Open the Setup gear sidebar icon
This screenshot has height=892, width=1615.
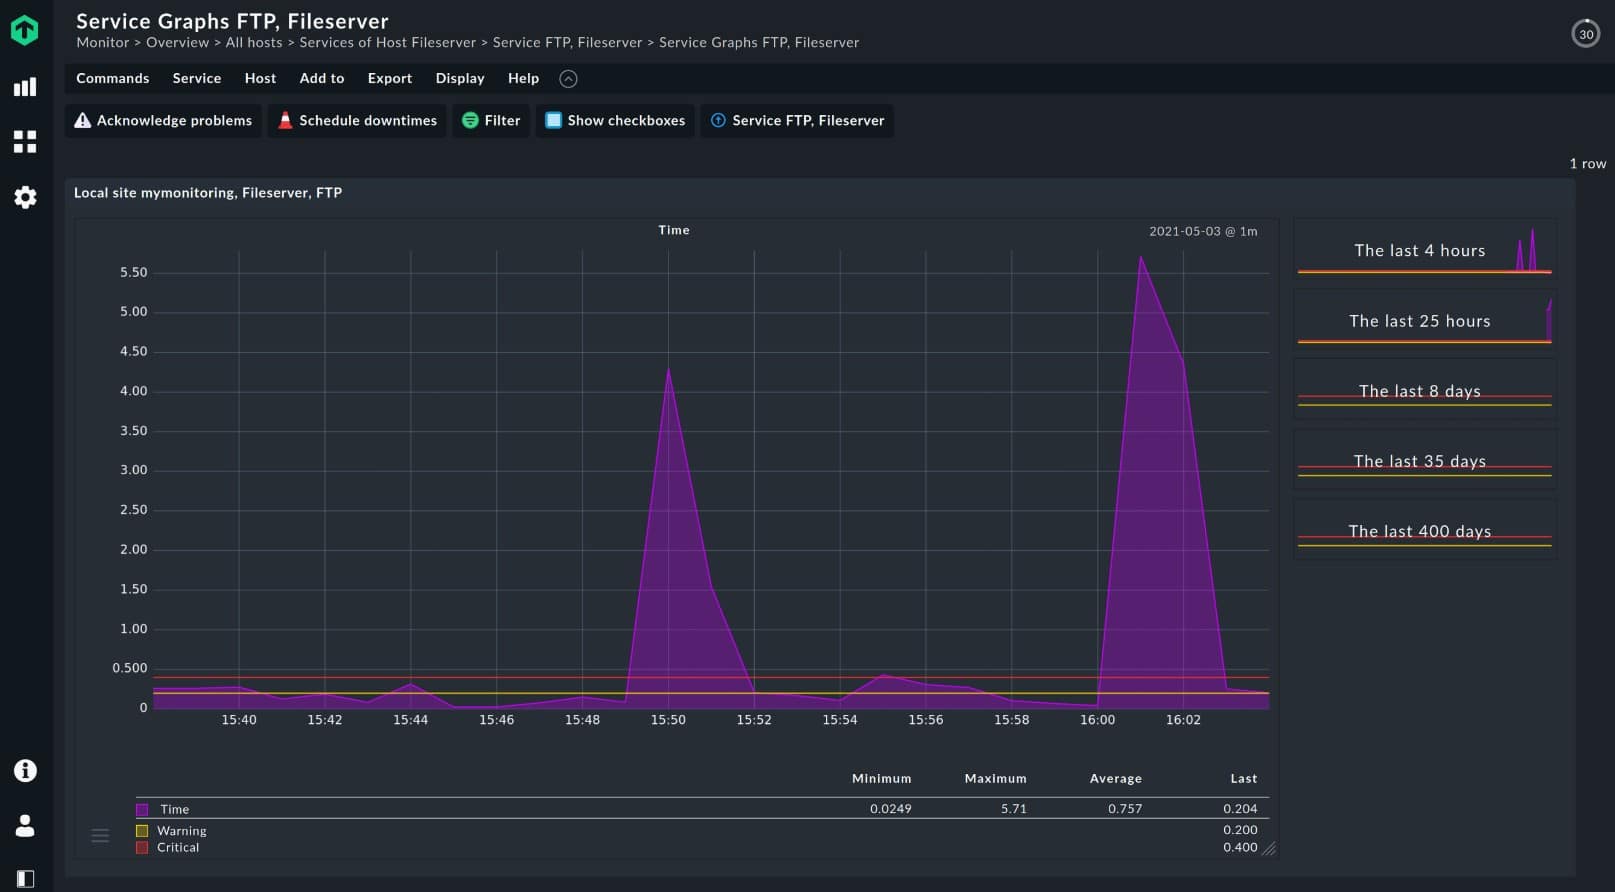pyautogui.click(x=25, y=197)
